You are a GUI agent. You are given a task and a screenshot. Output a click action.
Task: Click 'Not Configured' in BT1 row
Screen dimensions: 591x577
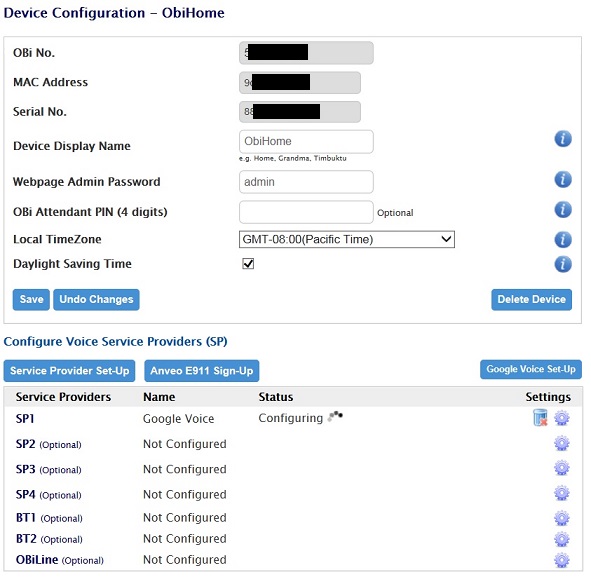coord(185,518)
